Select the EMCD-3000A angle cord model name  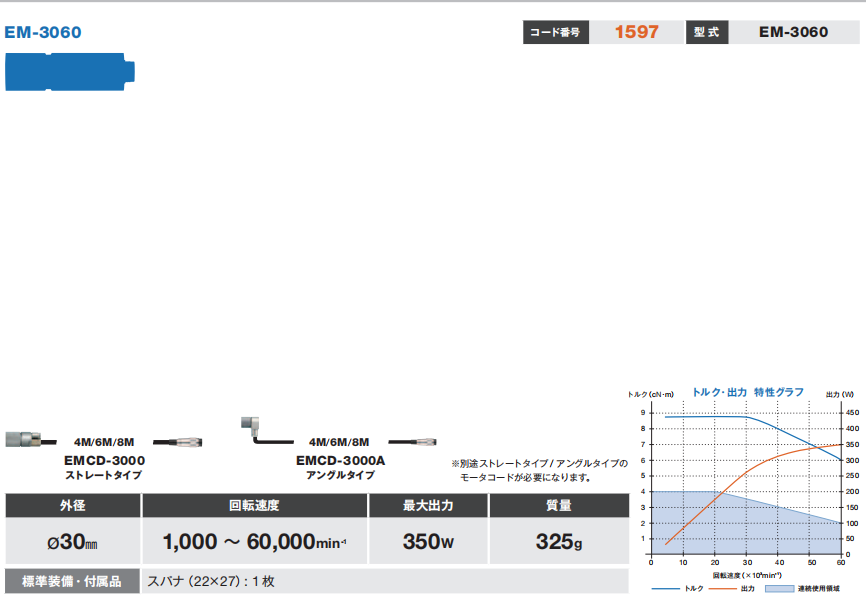tap(340, 460)
